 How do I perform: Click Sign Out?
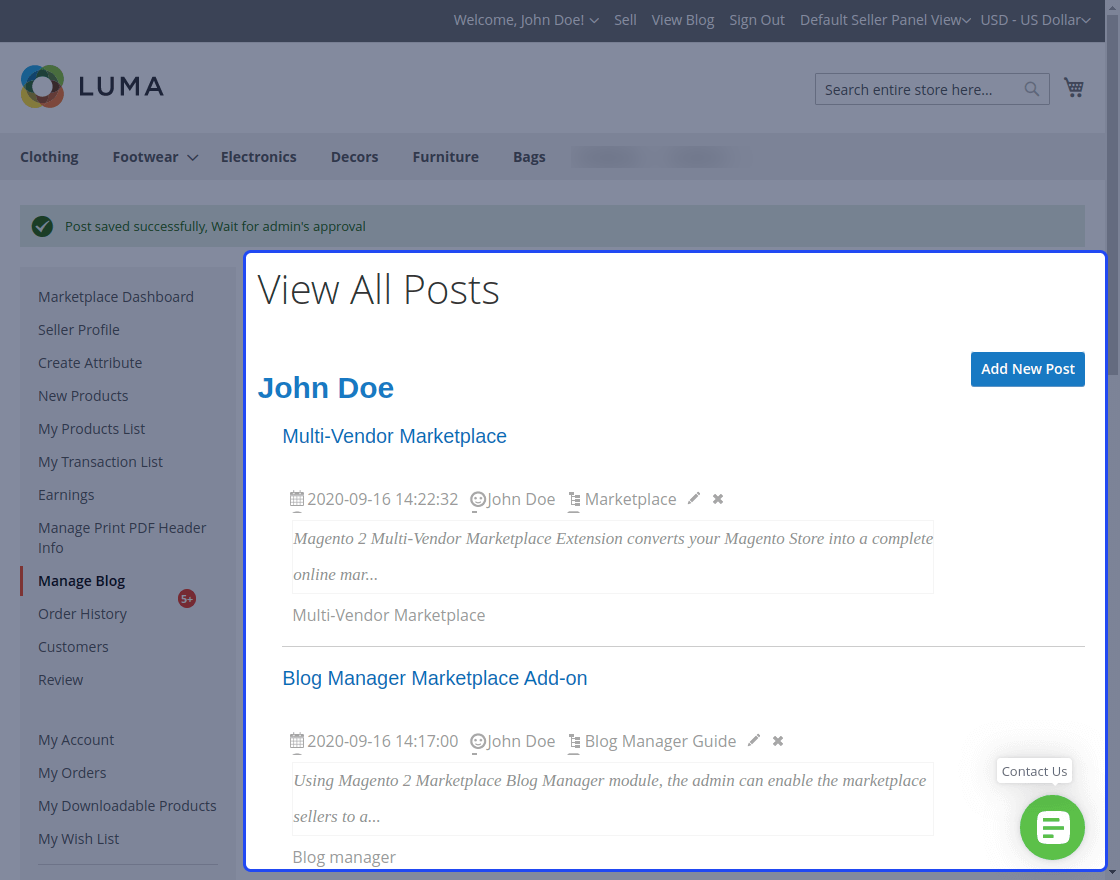757,20
